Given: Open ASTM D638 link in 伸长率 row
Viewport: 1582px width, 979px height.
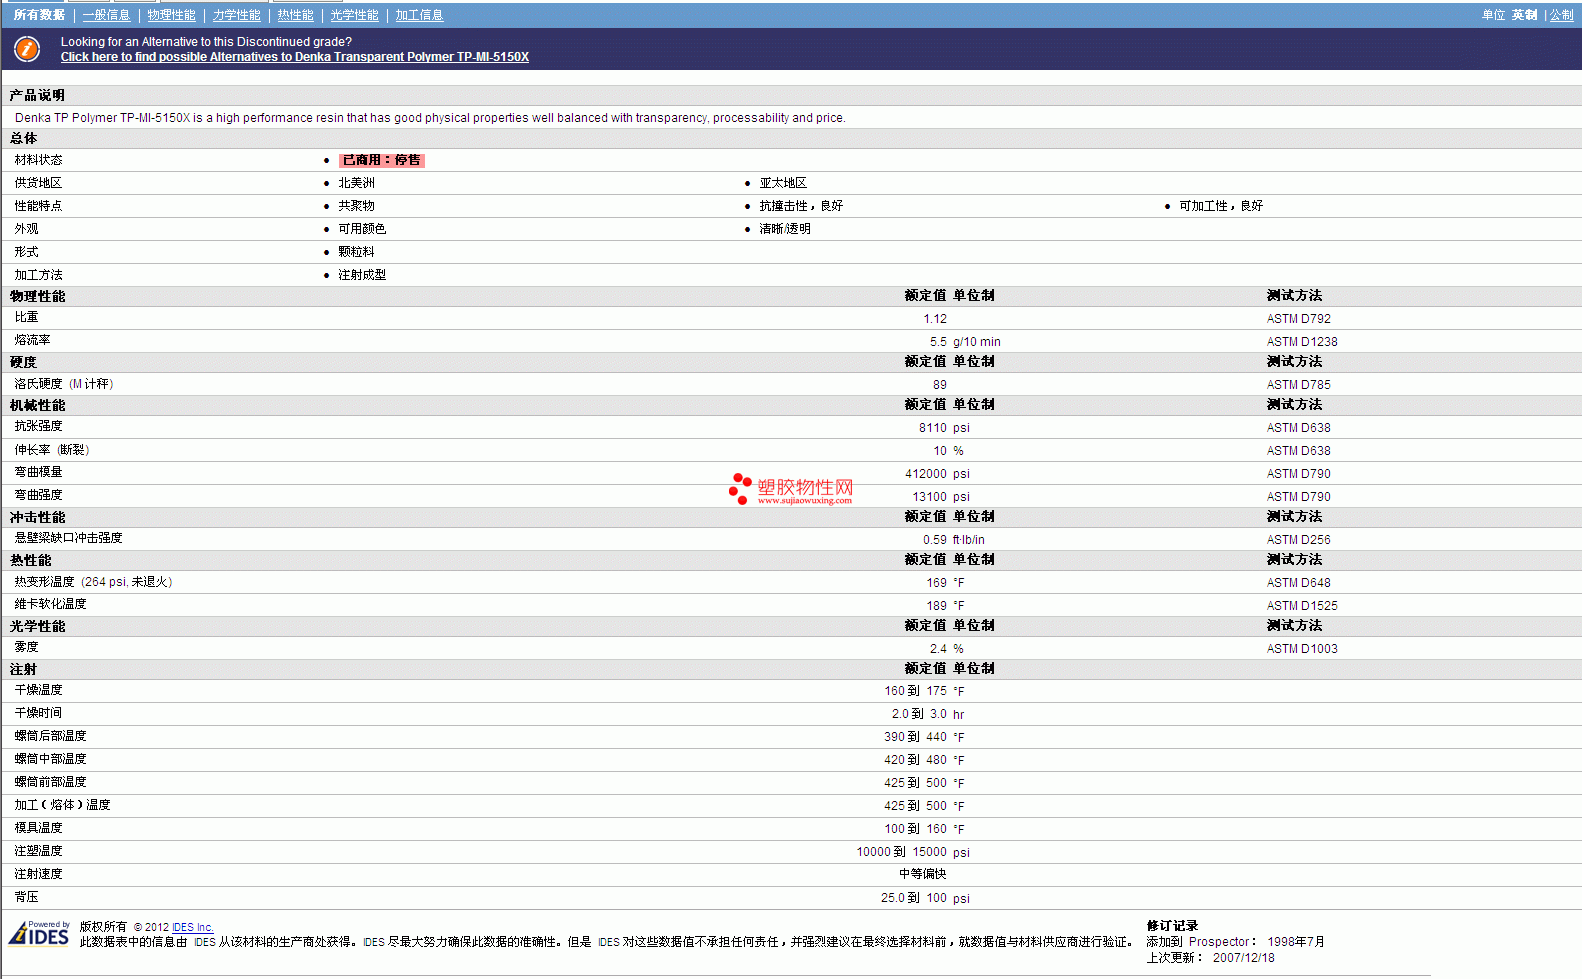Looking at the screenshot, I should (x=1298, y=451).
